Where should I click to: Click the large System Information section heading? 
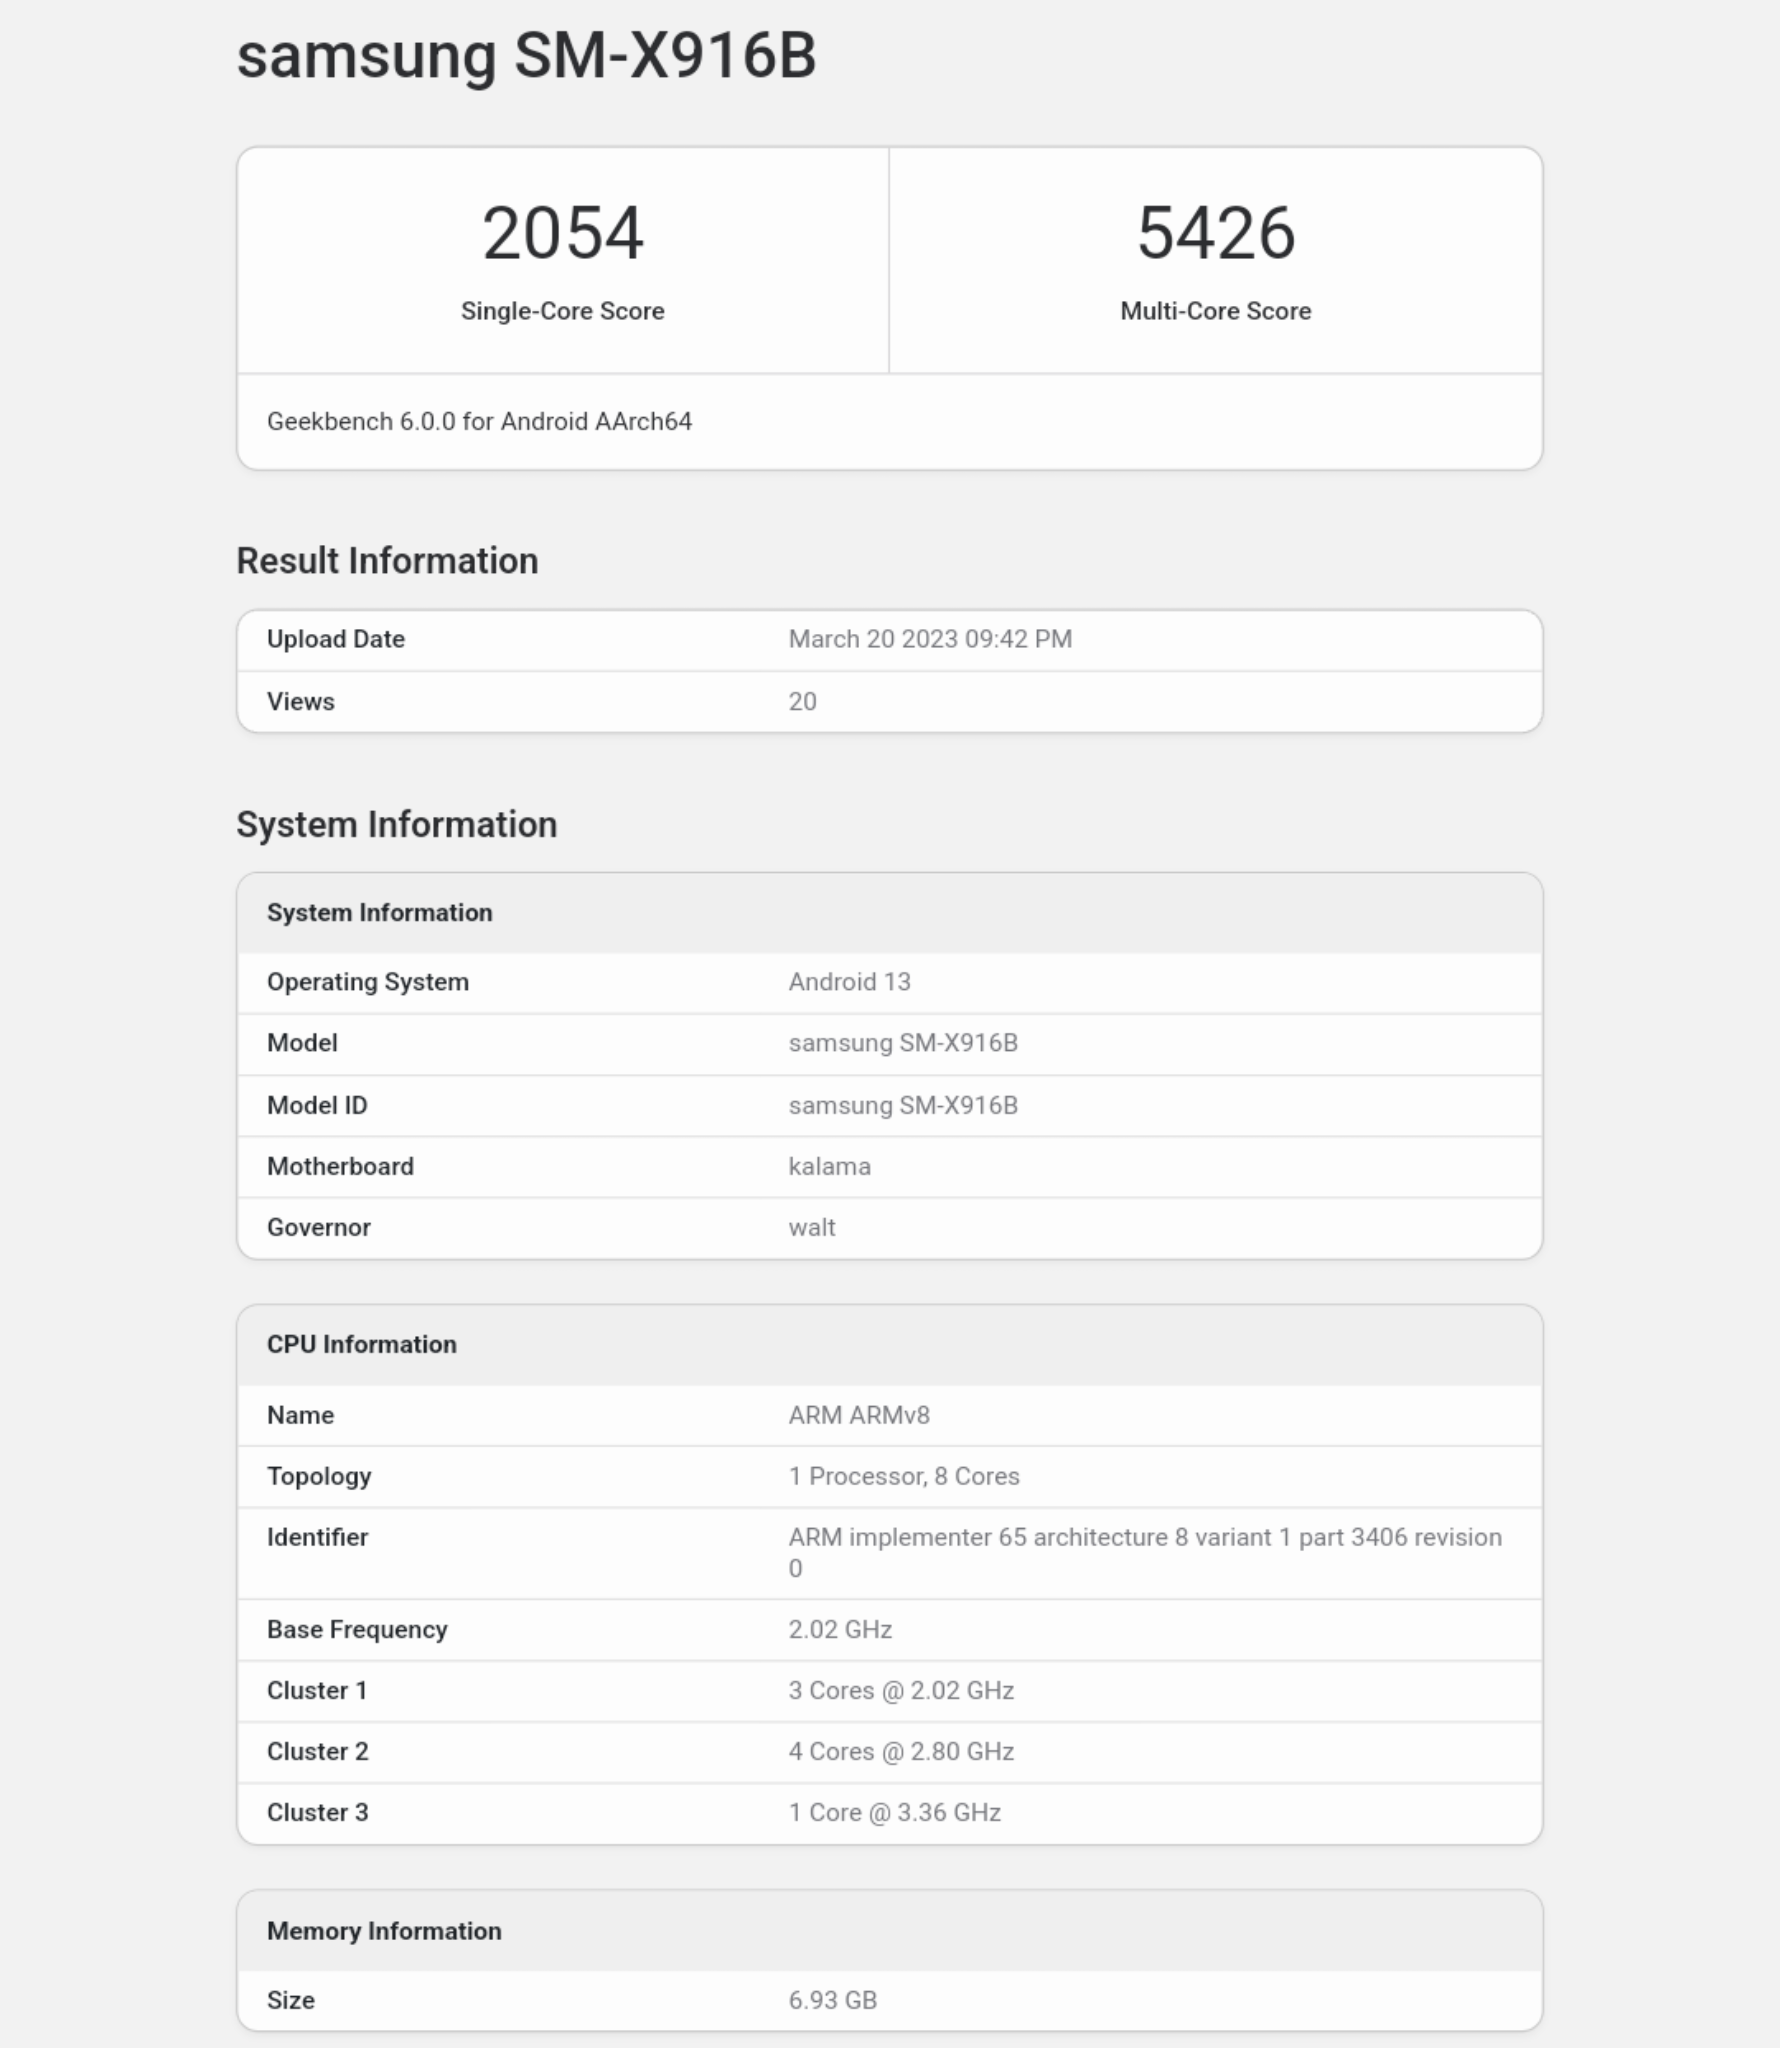pos(397,825)
